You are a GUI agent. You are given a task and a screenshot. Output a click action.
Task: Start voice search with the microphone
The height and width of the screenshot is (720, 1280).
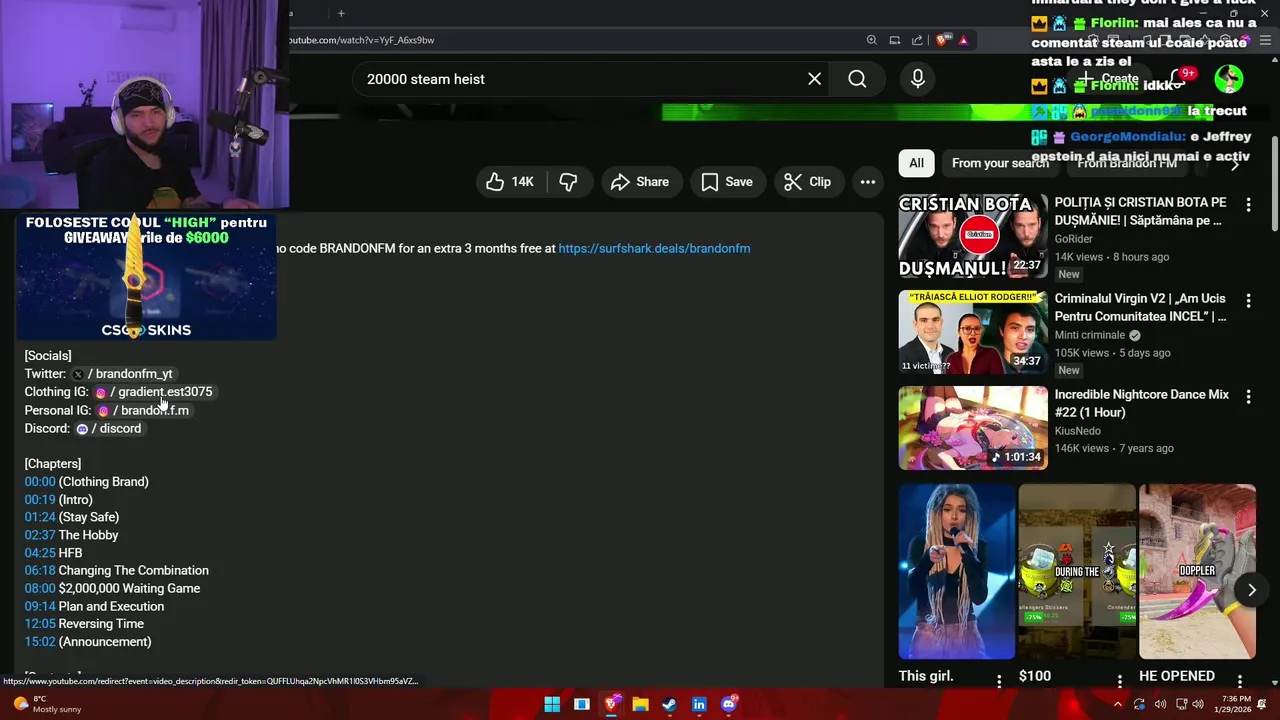(918, 79)
